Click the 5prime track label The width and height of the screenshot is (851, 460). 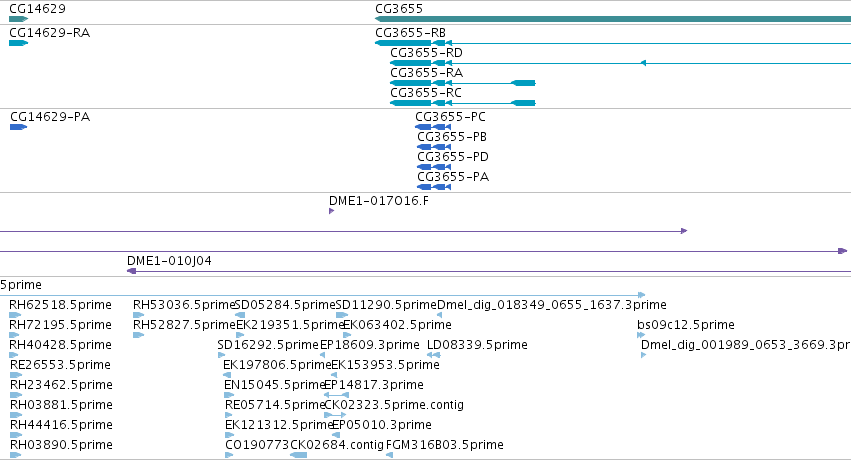pyautogui.click(x=21, y=285)
